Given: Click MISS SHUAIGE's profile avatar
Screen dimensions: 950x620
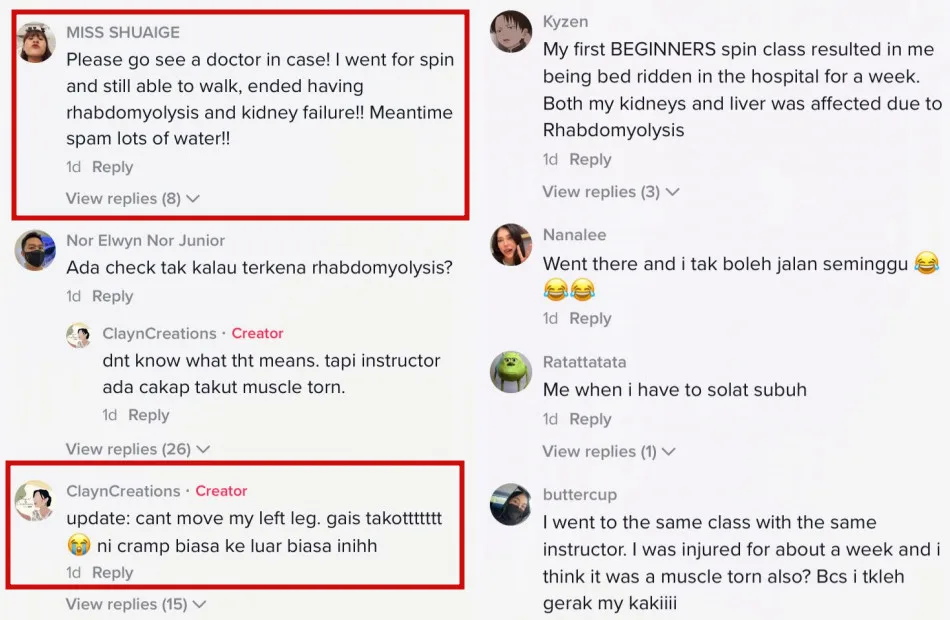Looking at the screenshot, I should click(36, 42).
